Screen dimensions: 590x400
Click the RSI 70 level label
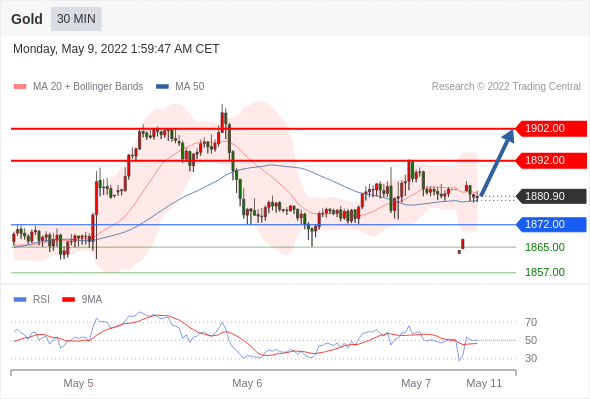[x=531, y=322]
